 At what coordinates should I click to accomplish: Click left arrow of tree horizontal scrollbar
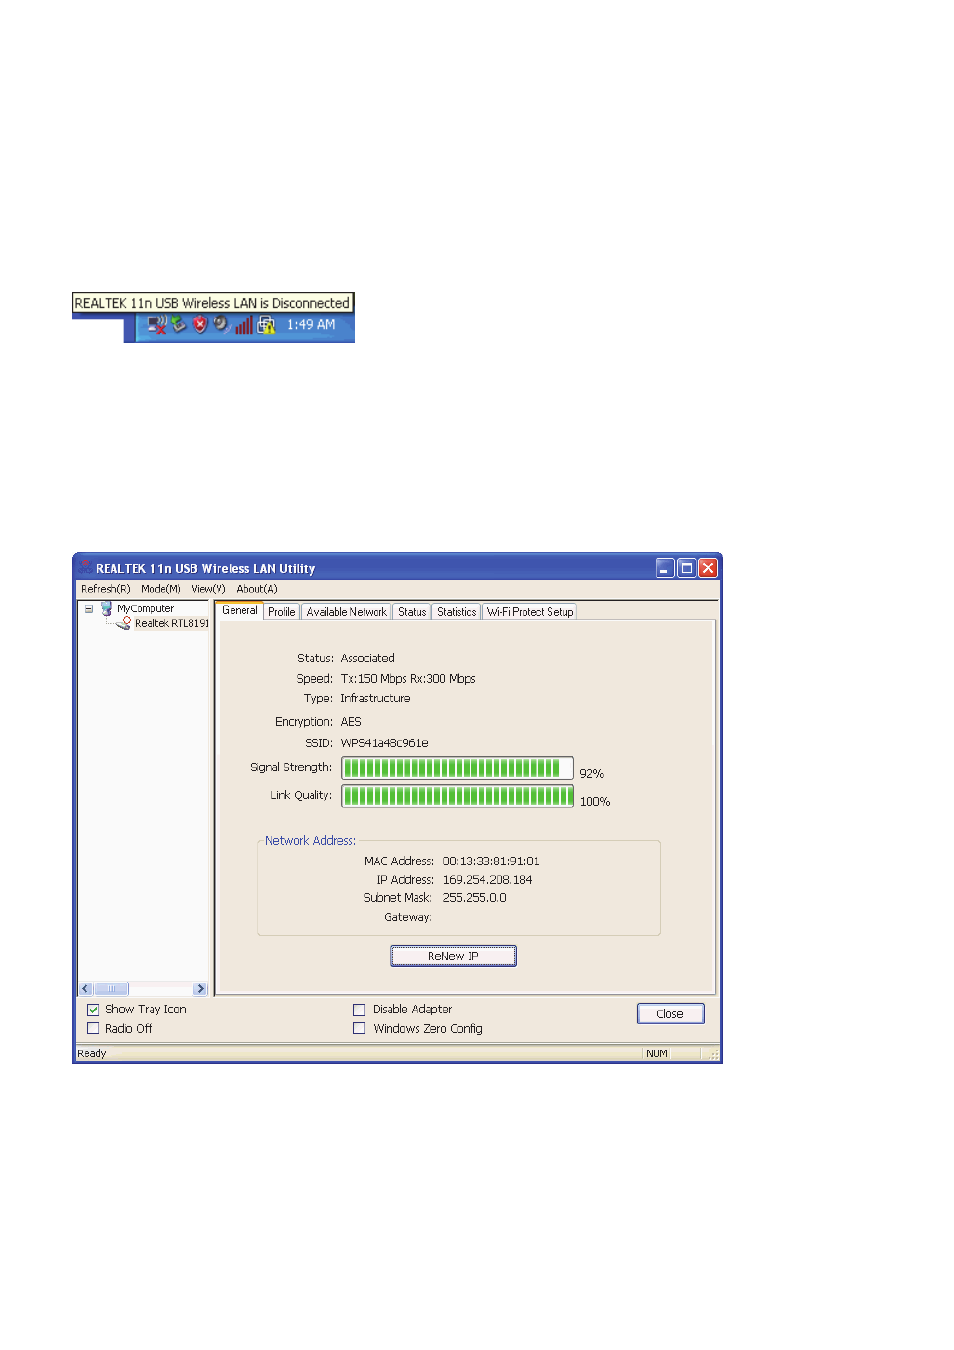pos(86,989)
